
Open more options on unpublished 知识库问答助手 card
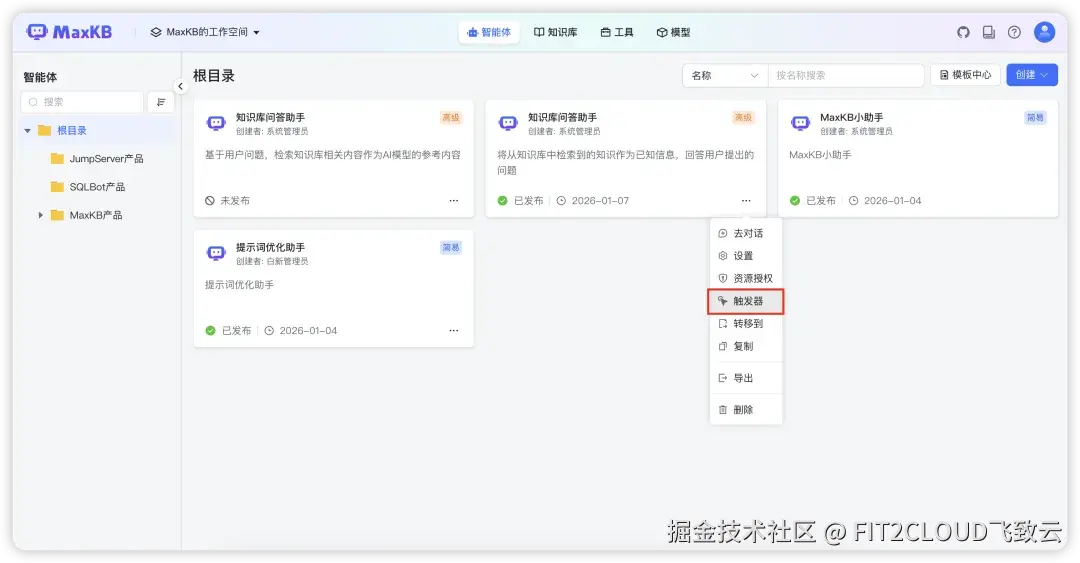pyautogui.click(x=453, y=201)
